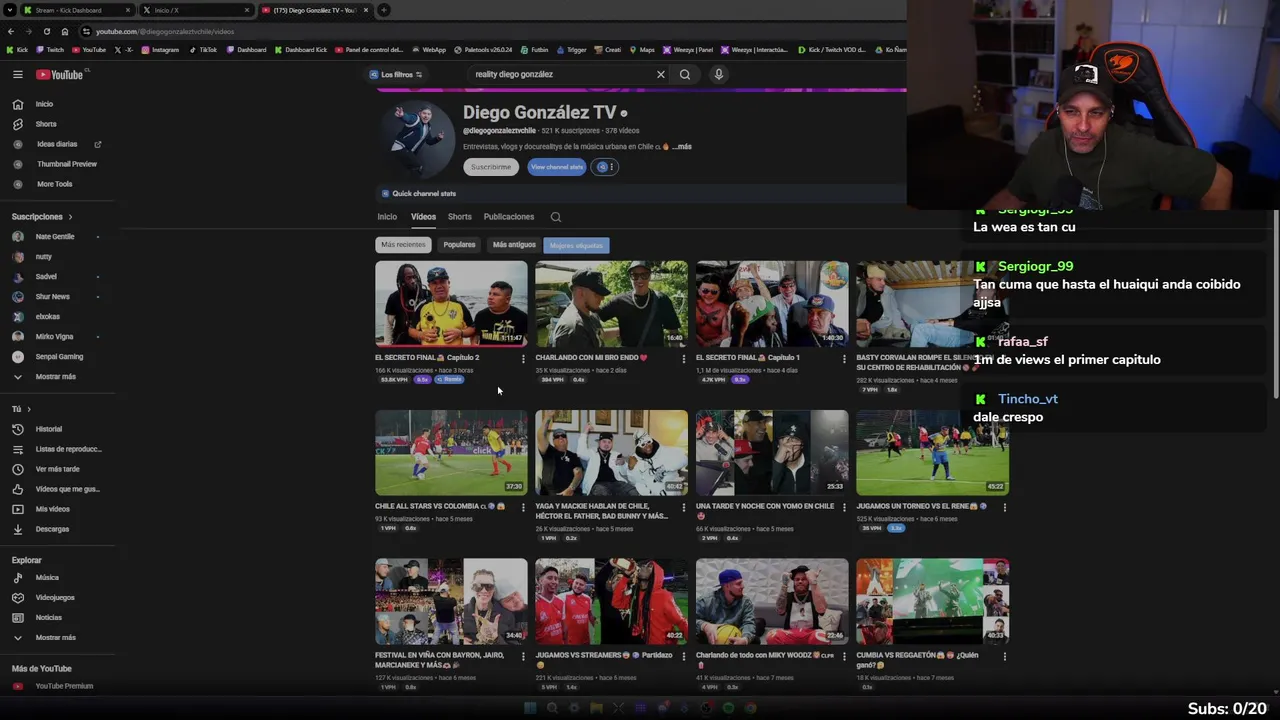The height and width of the screenshot is (720, 1280).
Task: Click the YouTube logo
Action: (61, 75)
